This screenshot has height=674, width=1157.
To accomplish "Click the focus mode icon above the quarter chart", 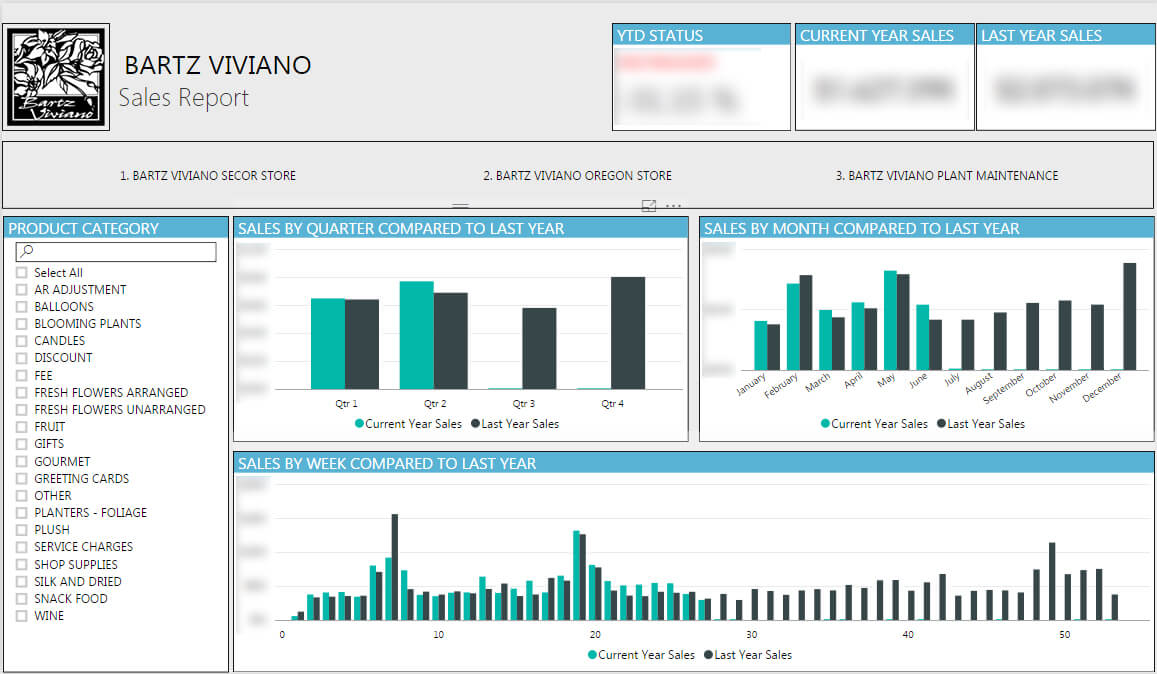I will pos(649,206).
